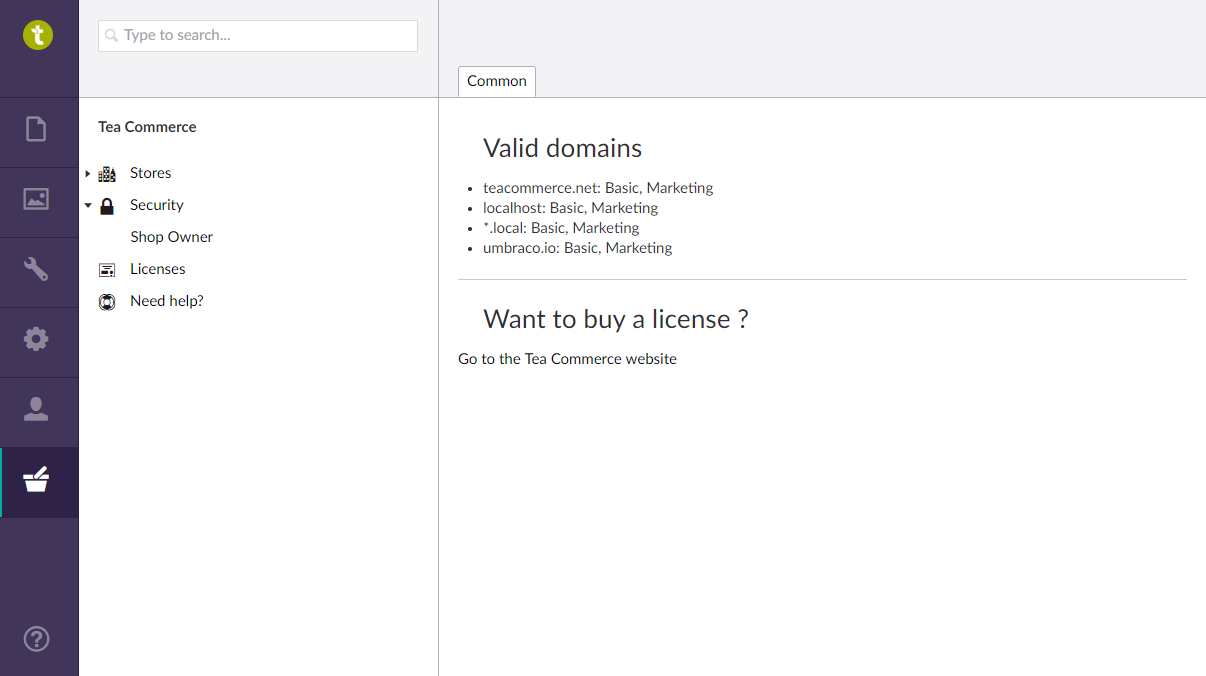
Task: Click the Licenses certificate icon
Action: point(107,270)
